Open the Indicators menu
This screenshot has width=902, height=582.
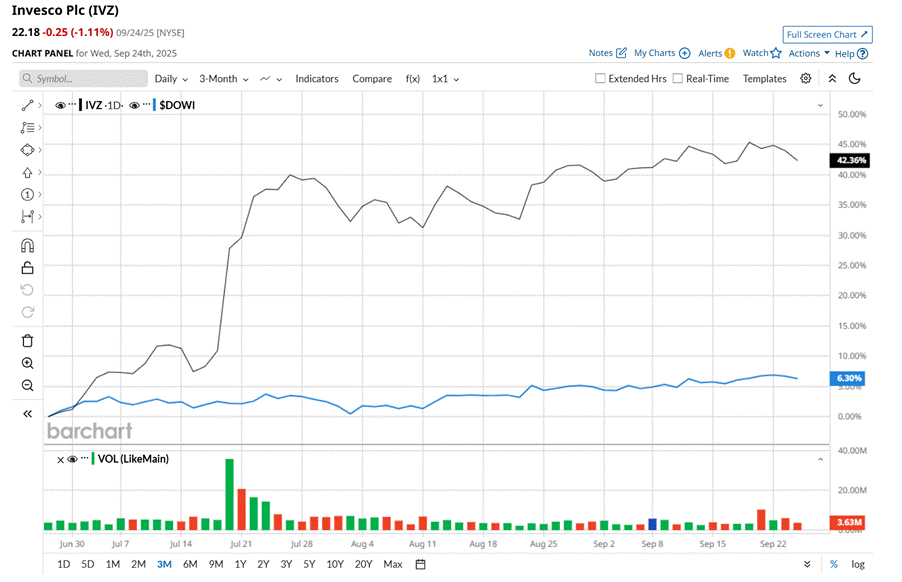click(317, 79)
